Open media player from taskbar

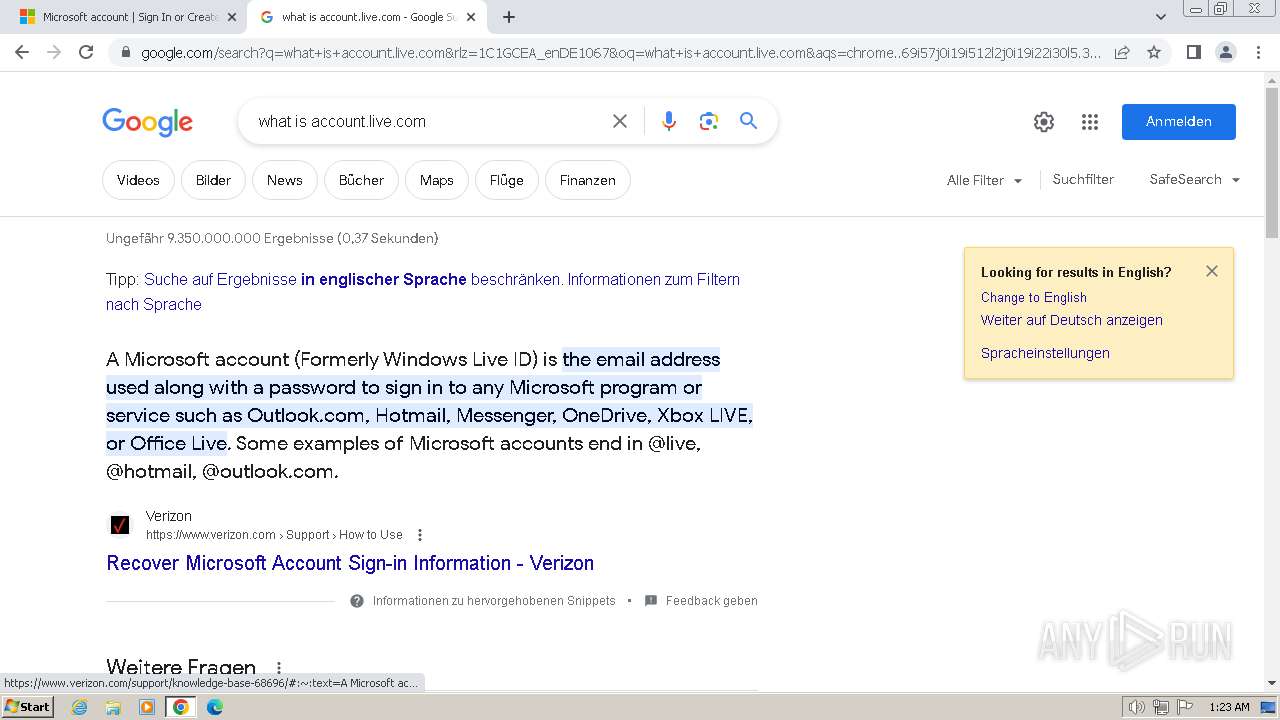[x=147, y=707]
